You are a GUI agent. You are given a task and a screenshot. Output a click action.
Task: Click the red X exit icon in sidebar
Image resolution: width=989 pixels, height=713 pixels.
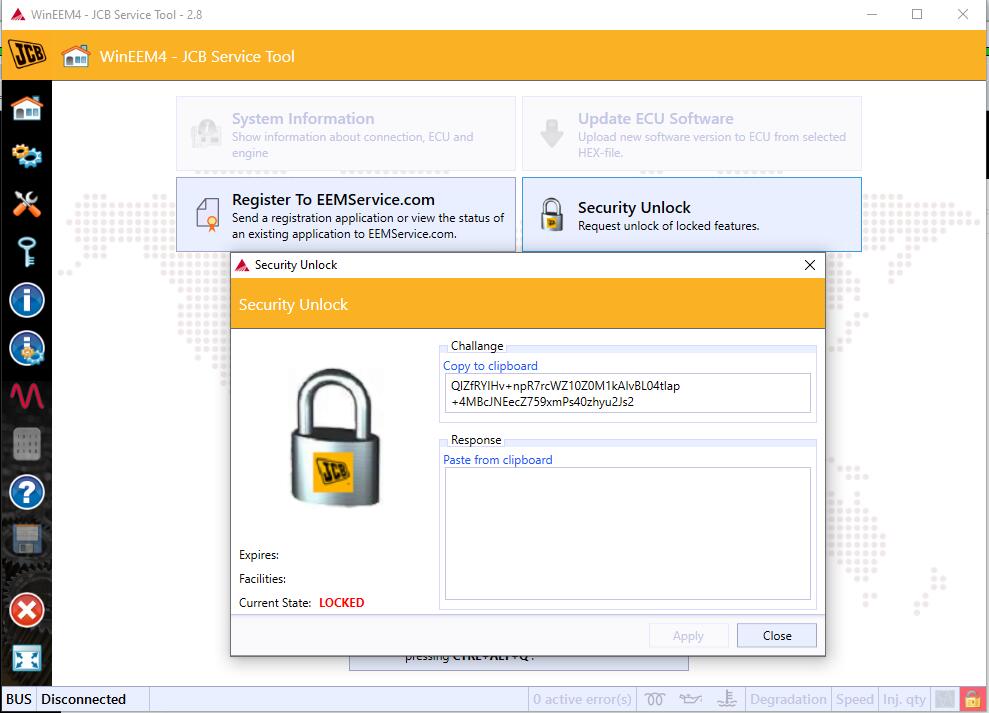coord(26,610)
